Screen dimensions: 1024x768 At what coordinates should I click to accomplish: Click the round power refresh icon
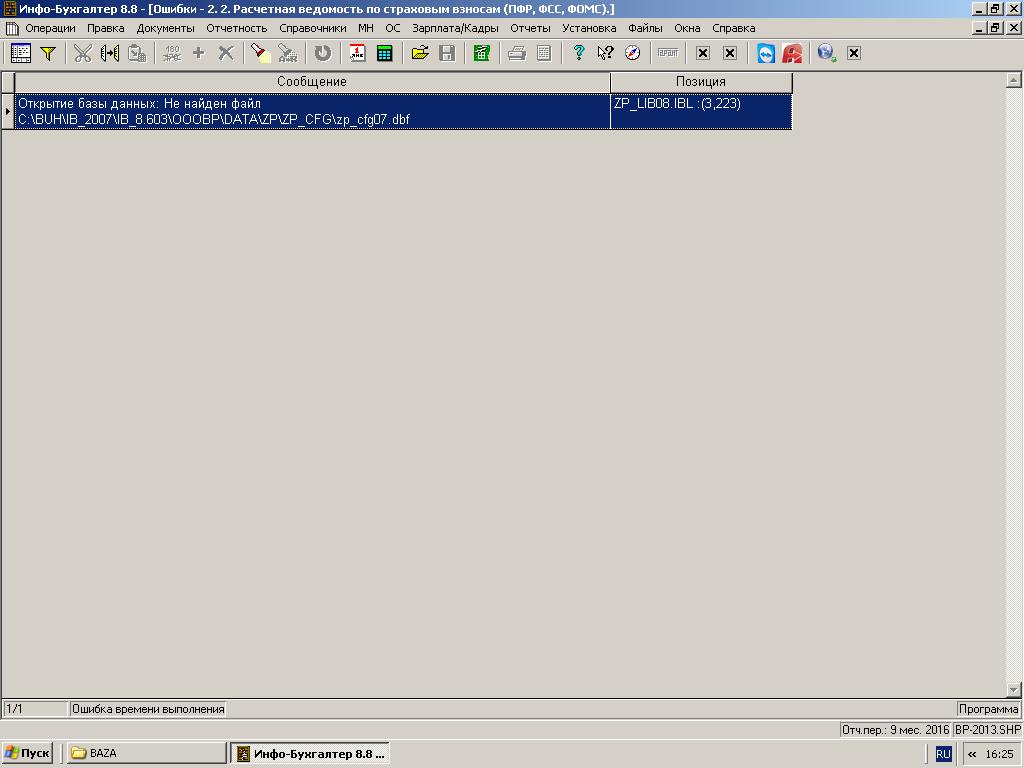323,53
